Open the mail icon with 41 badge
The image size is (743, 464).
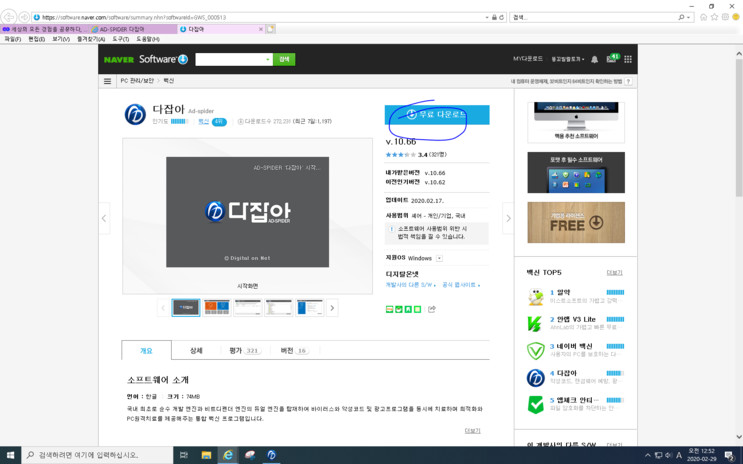pyautogui.click(x=612, y=58)
